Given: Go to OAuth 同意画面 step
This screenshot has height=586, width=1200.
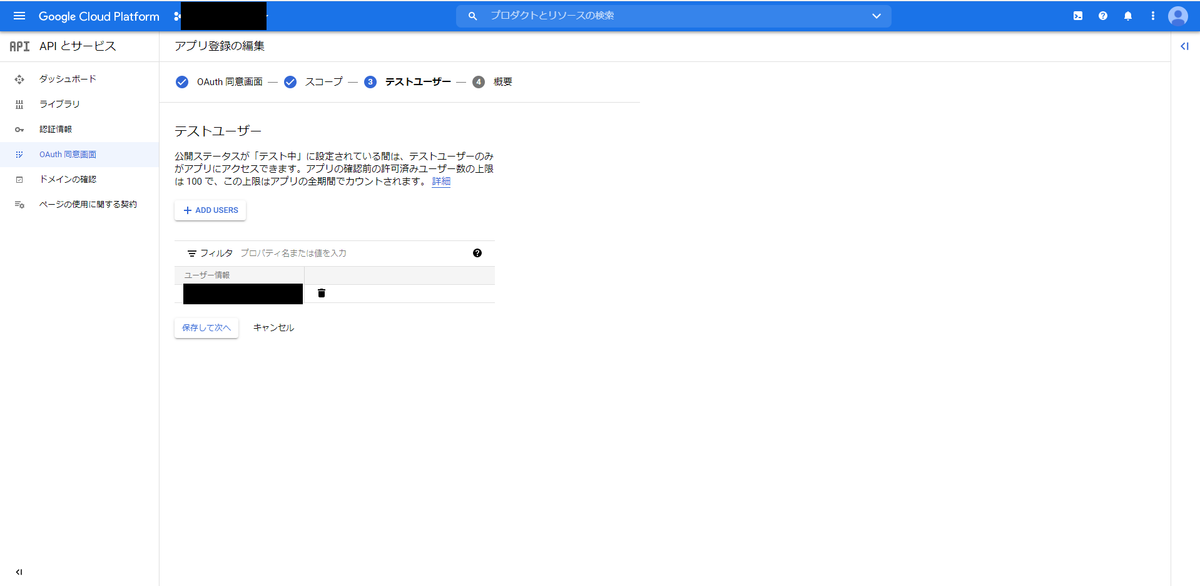Looking at the screenshot, I should click(x=219, y=82).
